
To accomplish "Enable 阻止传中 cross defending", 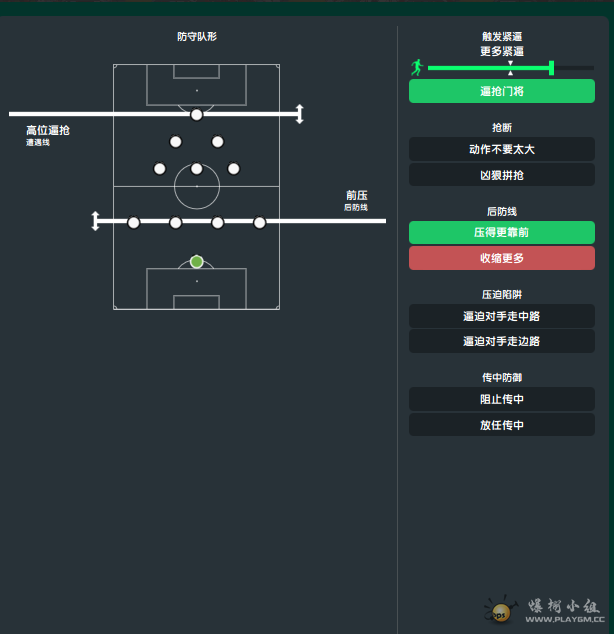I will (502, 399).
